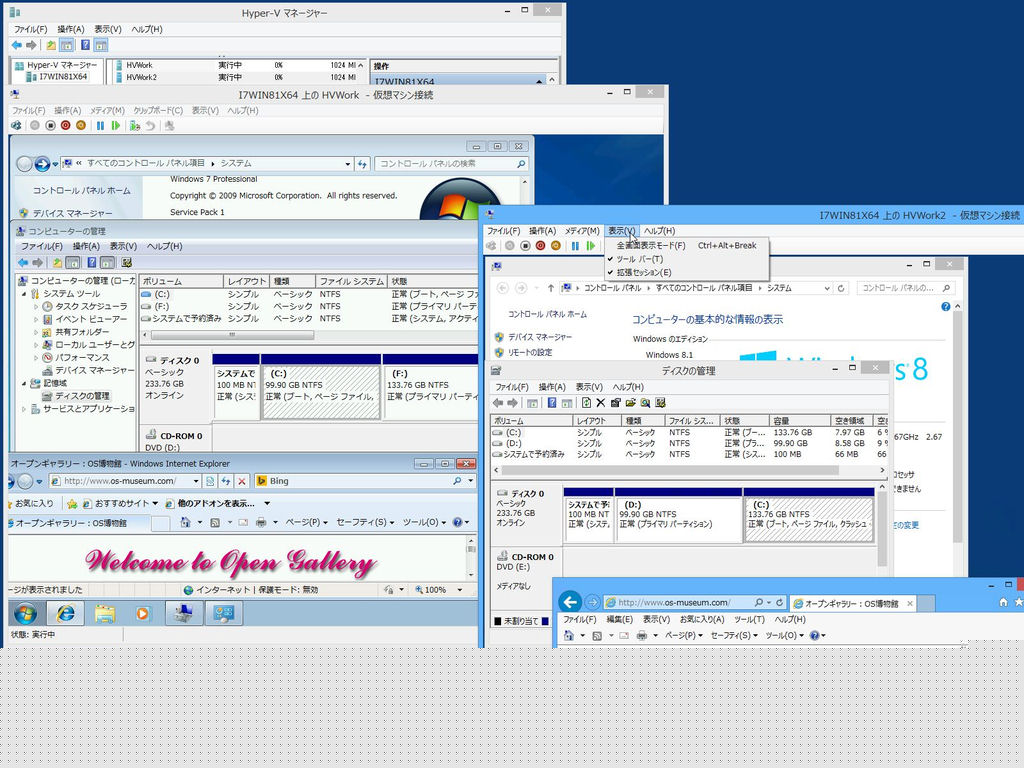Expand 共有フォルダー tree node
Viewport: 1024px width, 768px height.
36,332
